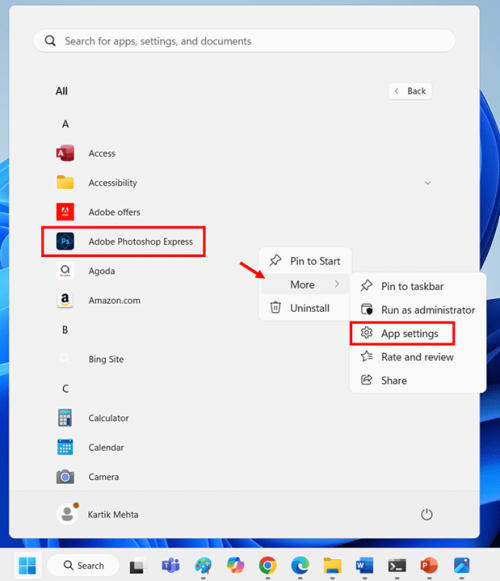This screenshot has width=500, height=581.
Task: Open Word from the taskbar
Action: (364, 565)
